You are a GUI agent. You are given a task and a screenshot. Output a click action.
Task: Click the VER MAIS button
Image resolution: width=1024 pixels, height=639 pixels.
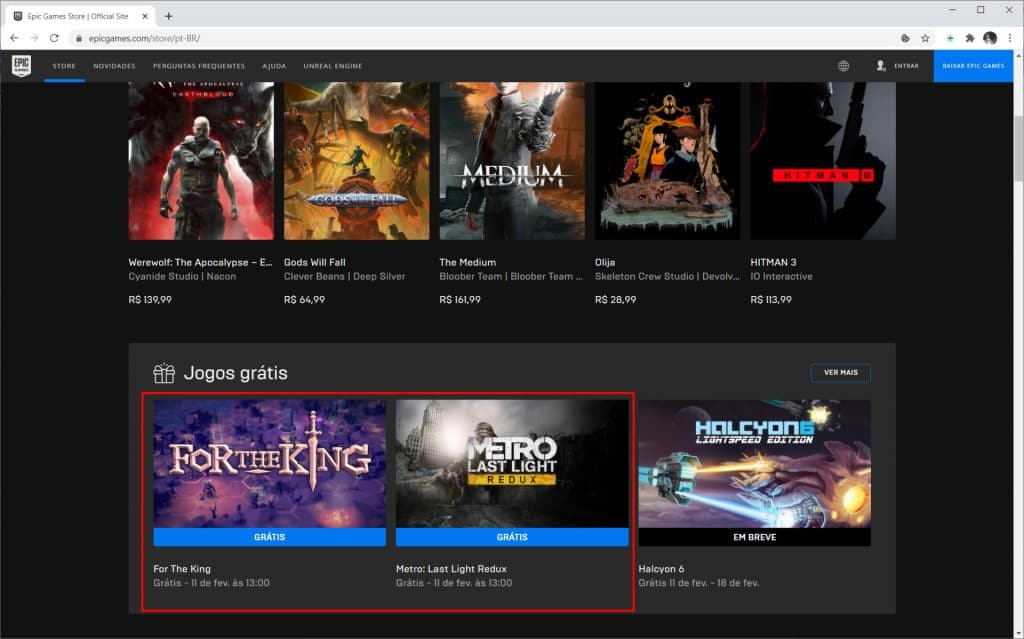840,372
